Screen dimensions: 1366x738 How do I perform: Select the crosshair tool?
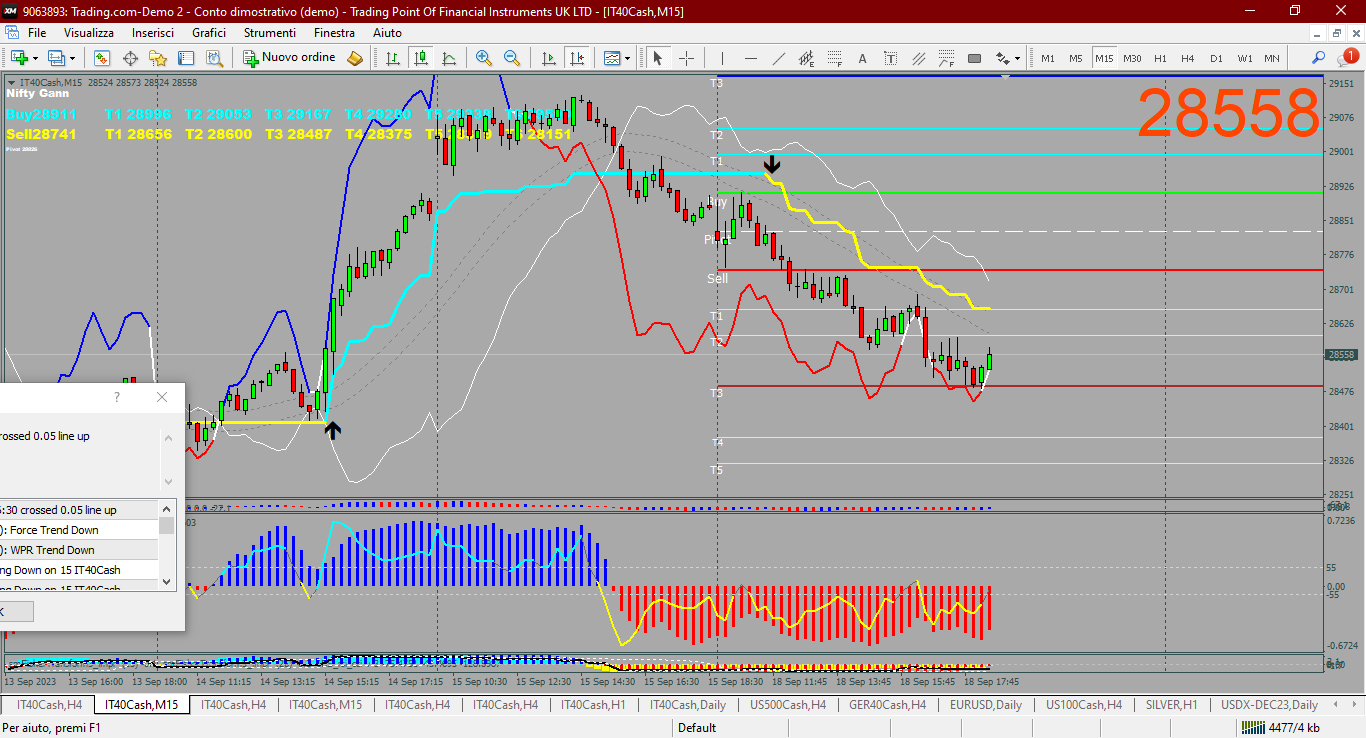686,58
